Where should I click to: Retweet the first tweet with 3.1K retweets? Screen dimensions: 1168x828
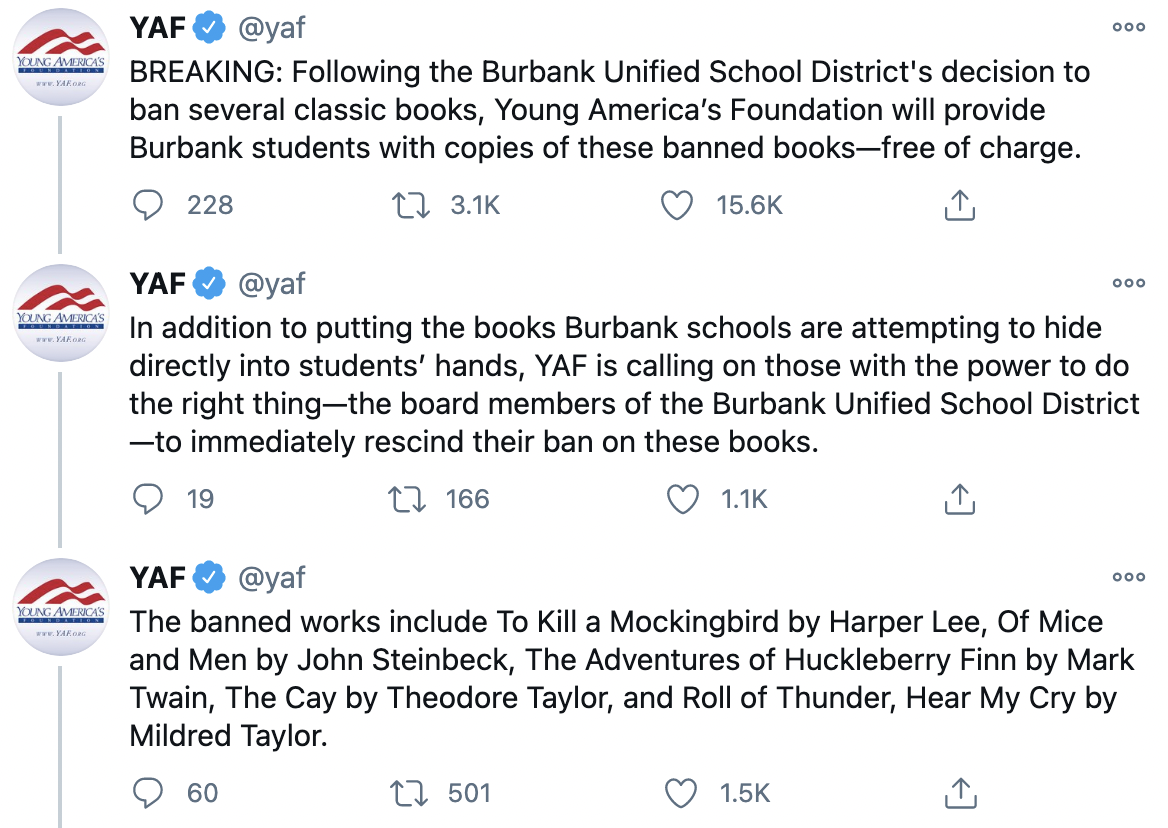coord(410,205)
